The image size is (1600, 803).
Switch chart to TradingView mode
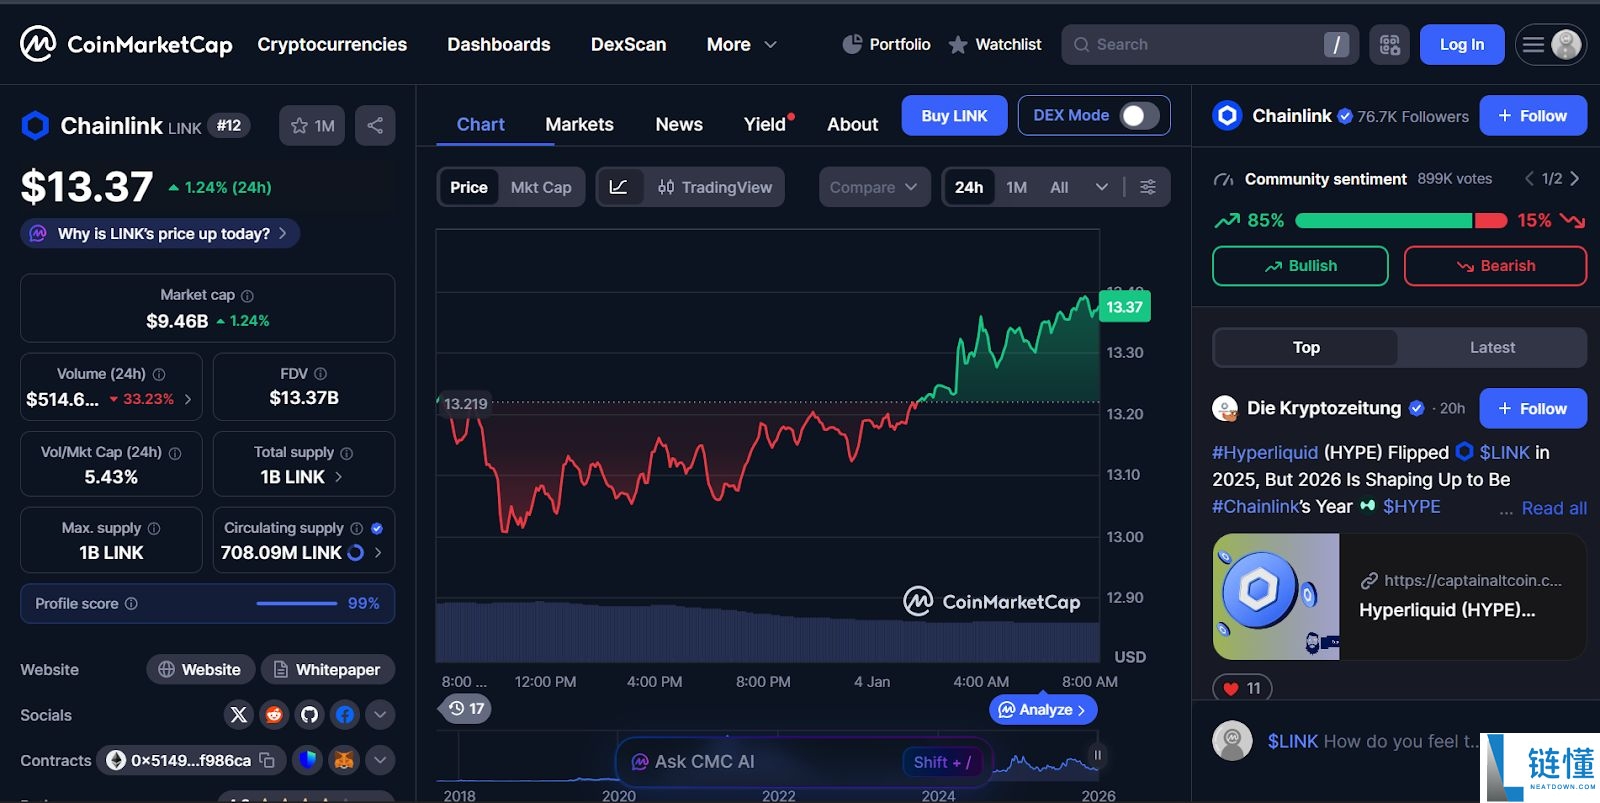coord(714,187)
